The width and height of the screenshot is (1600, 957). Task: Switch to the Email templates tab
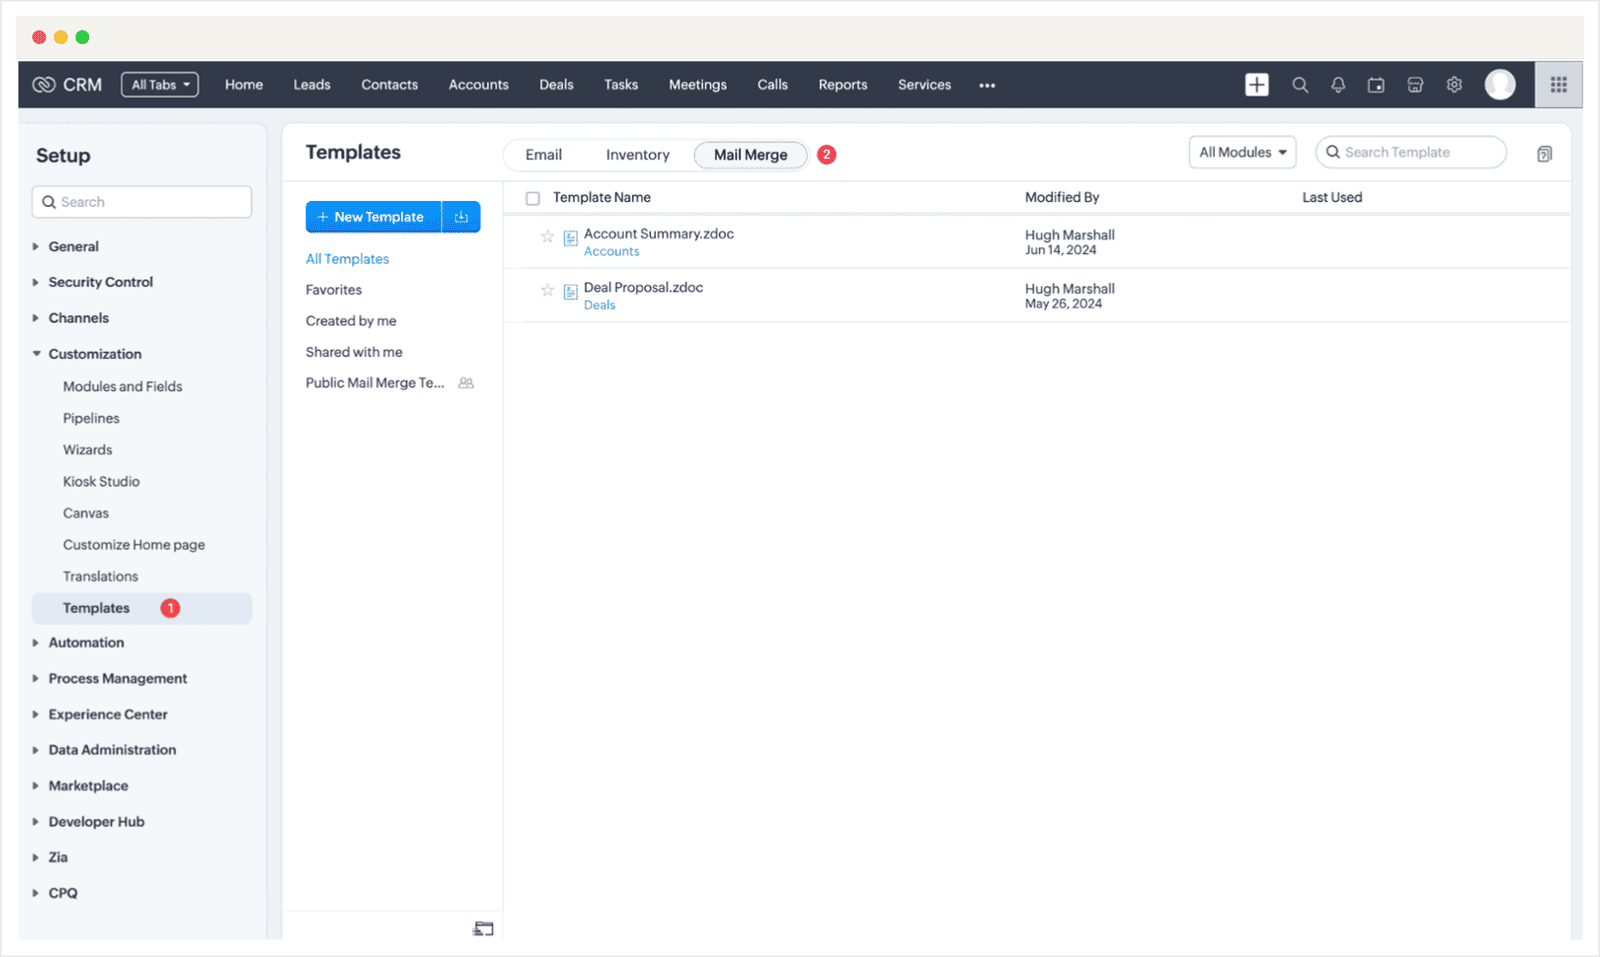point(544,155)
